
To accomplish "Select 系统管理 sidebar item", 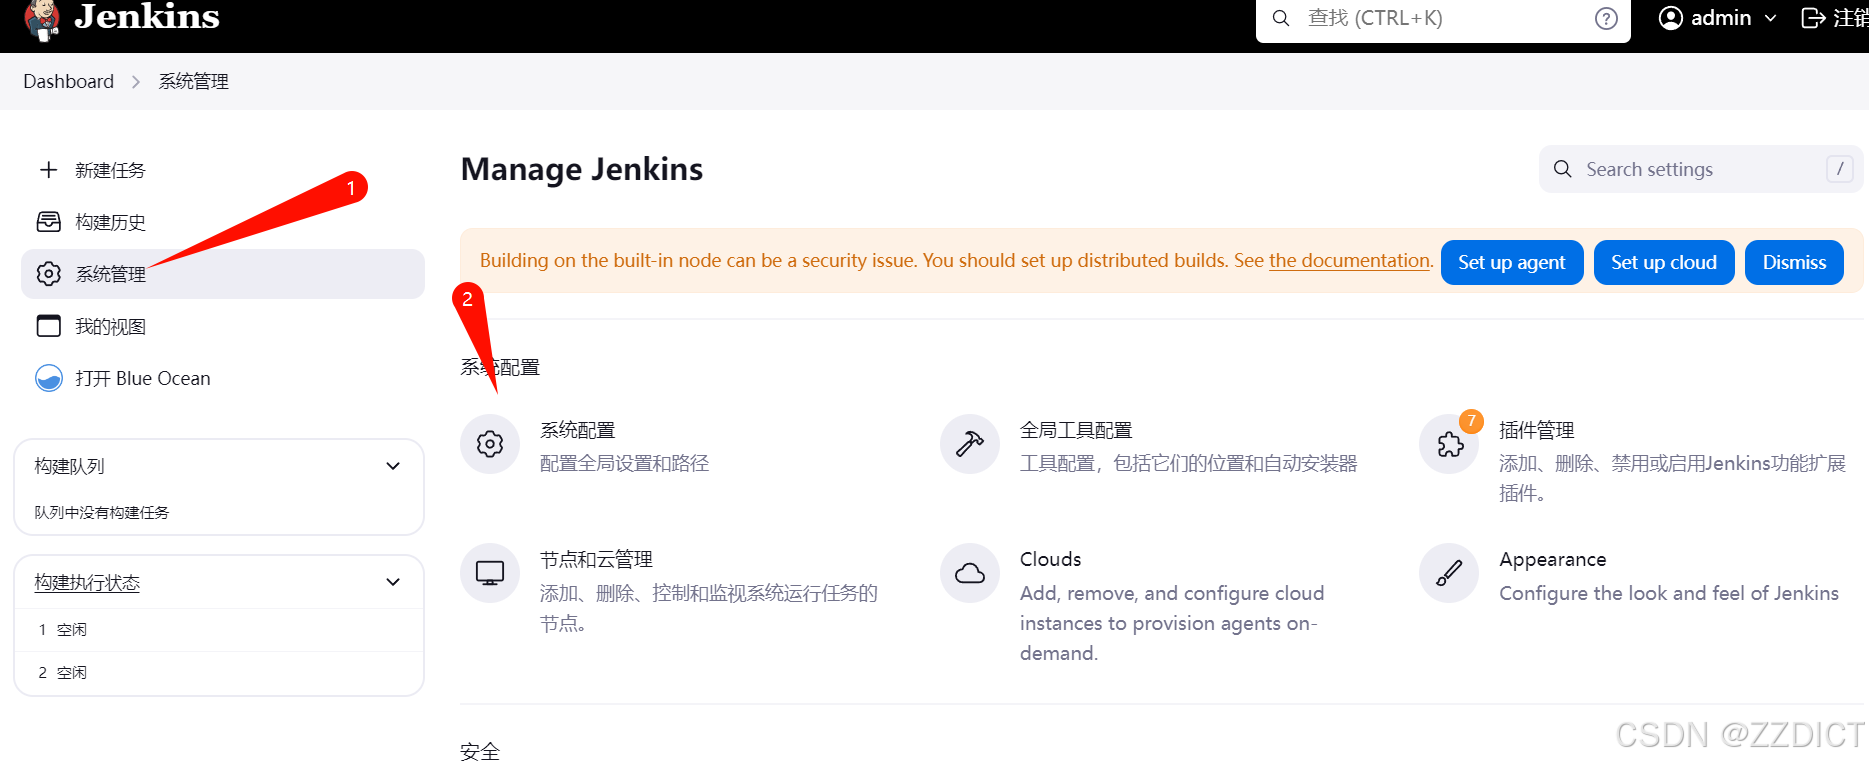I will [x=222, y=274].
